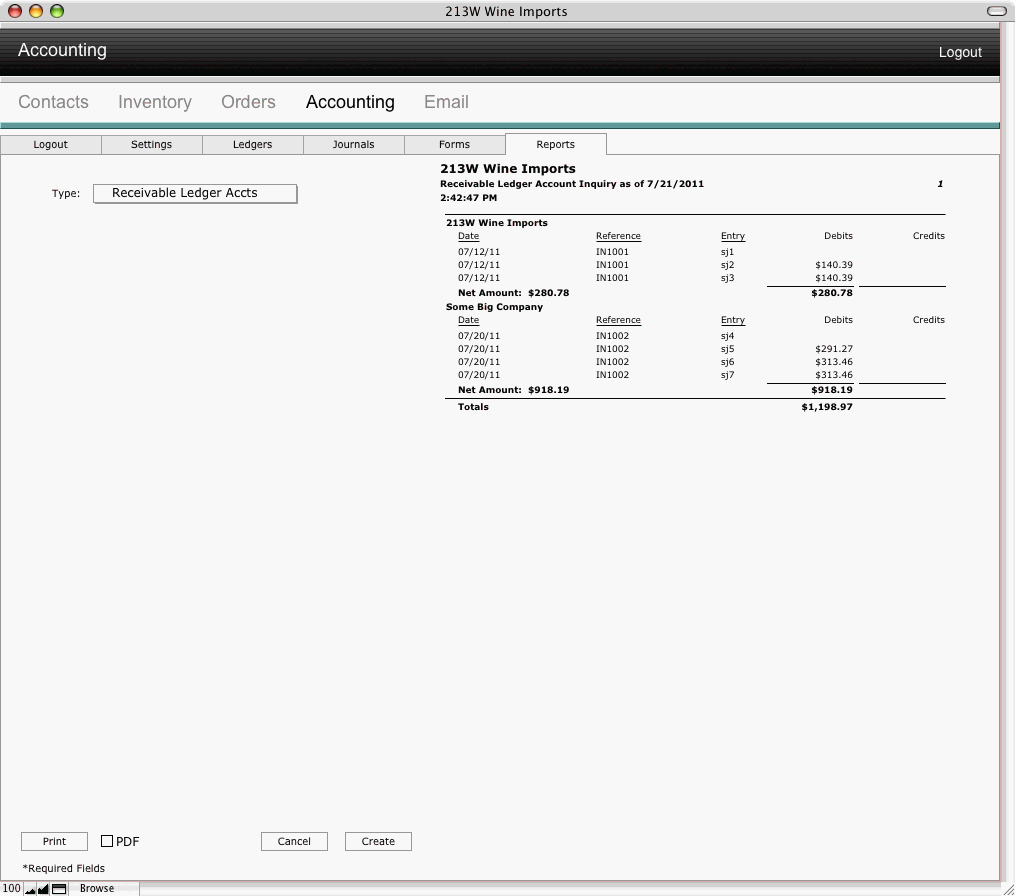The image size is (1015, 896).
Task: Select the Accounting navigation item
Action: tap(350, 102)
